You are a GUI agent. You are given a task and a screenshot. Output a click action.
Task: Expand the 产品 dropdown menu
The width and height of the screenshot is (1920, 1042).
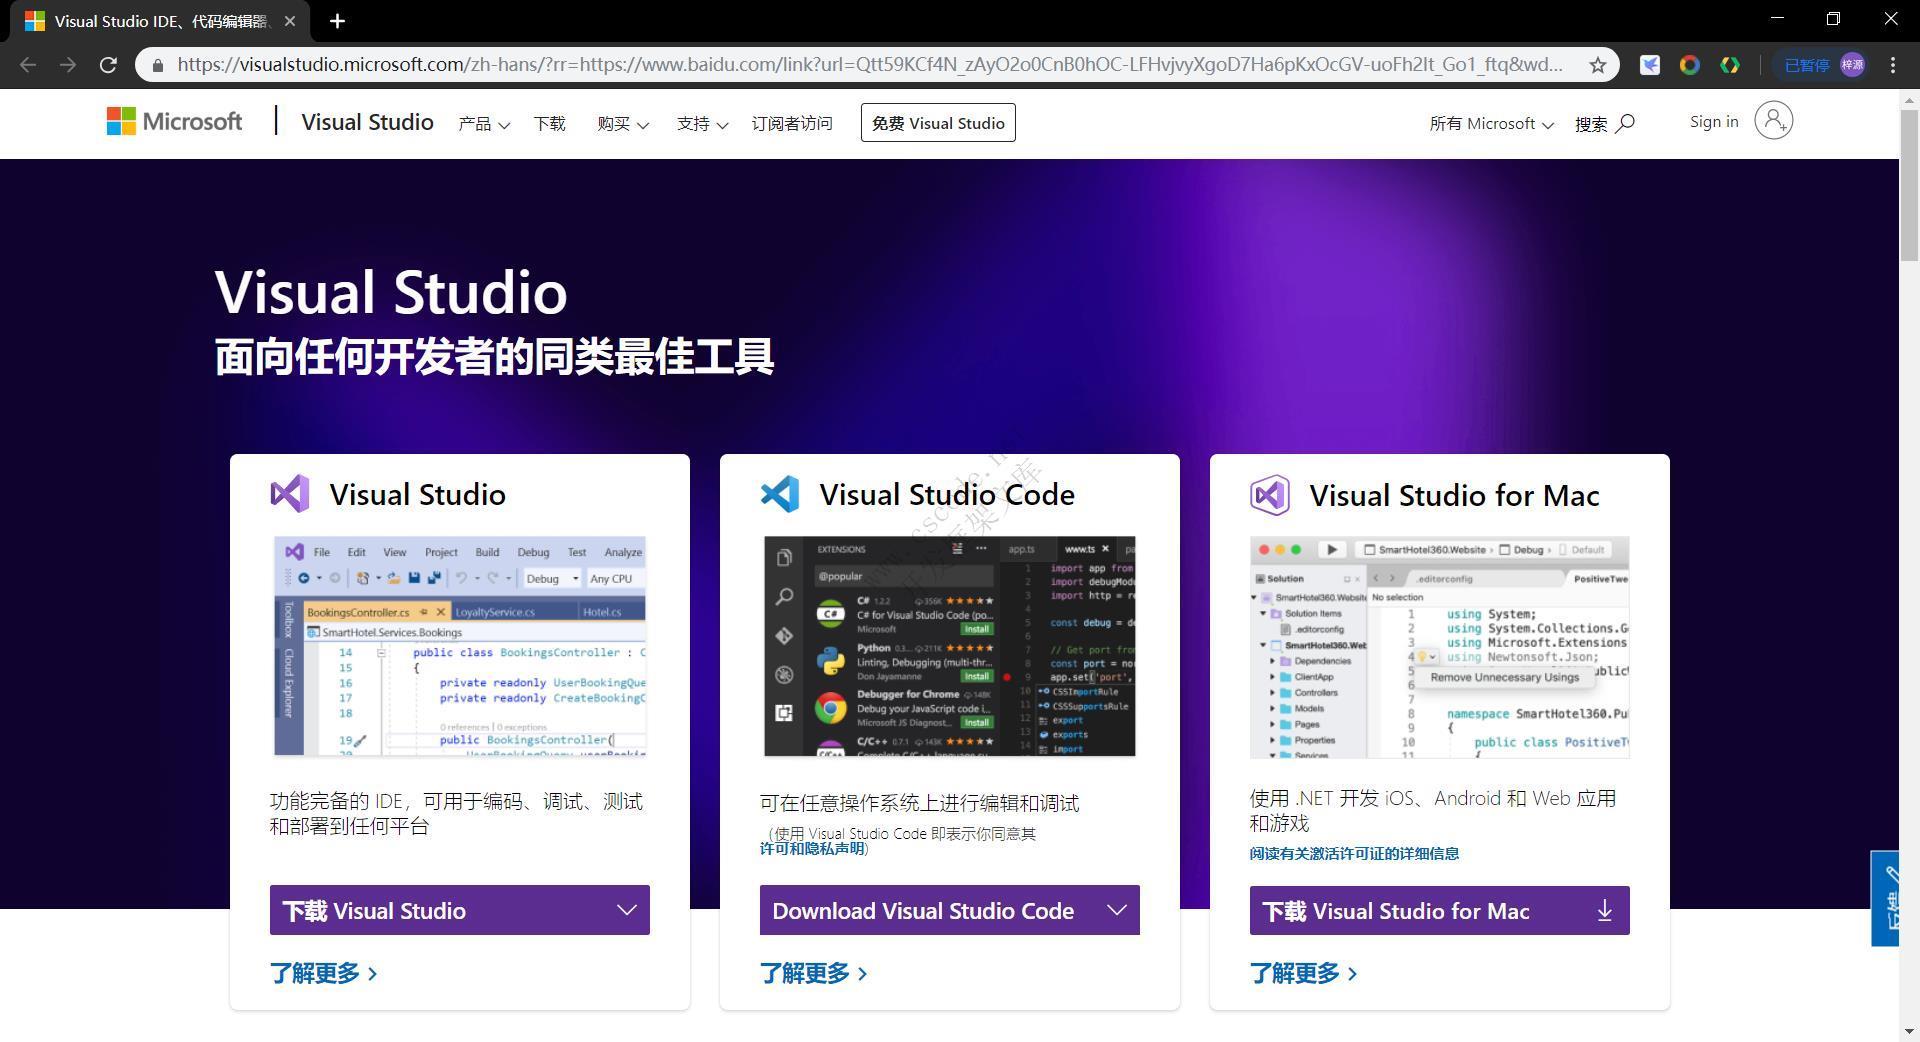(483, 124)
